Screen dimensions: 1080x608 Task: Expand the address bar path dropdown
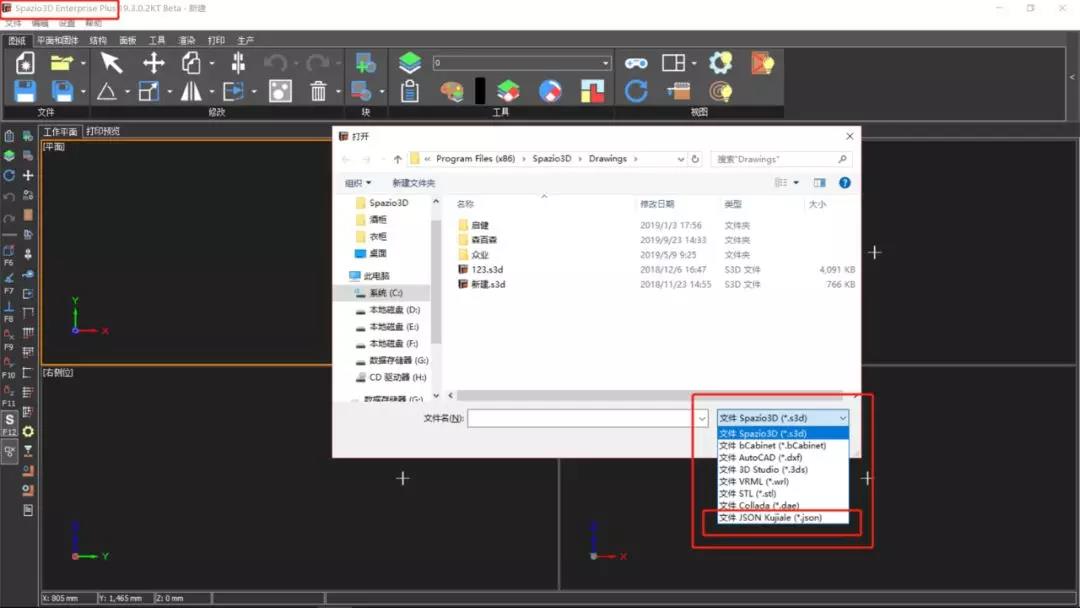pos(681,159)
